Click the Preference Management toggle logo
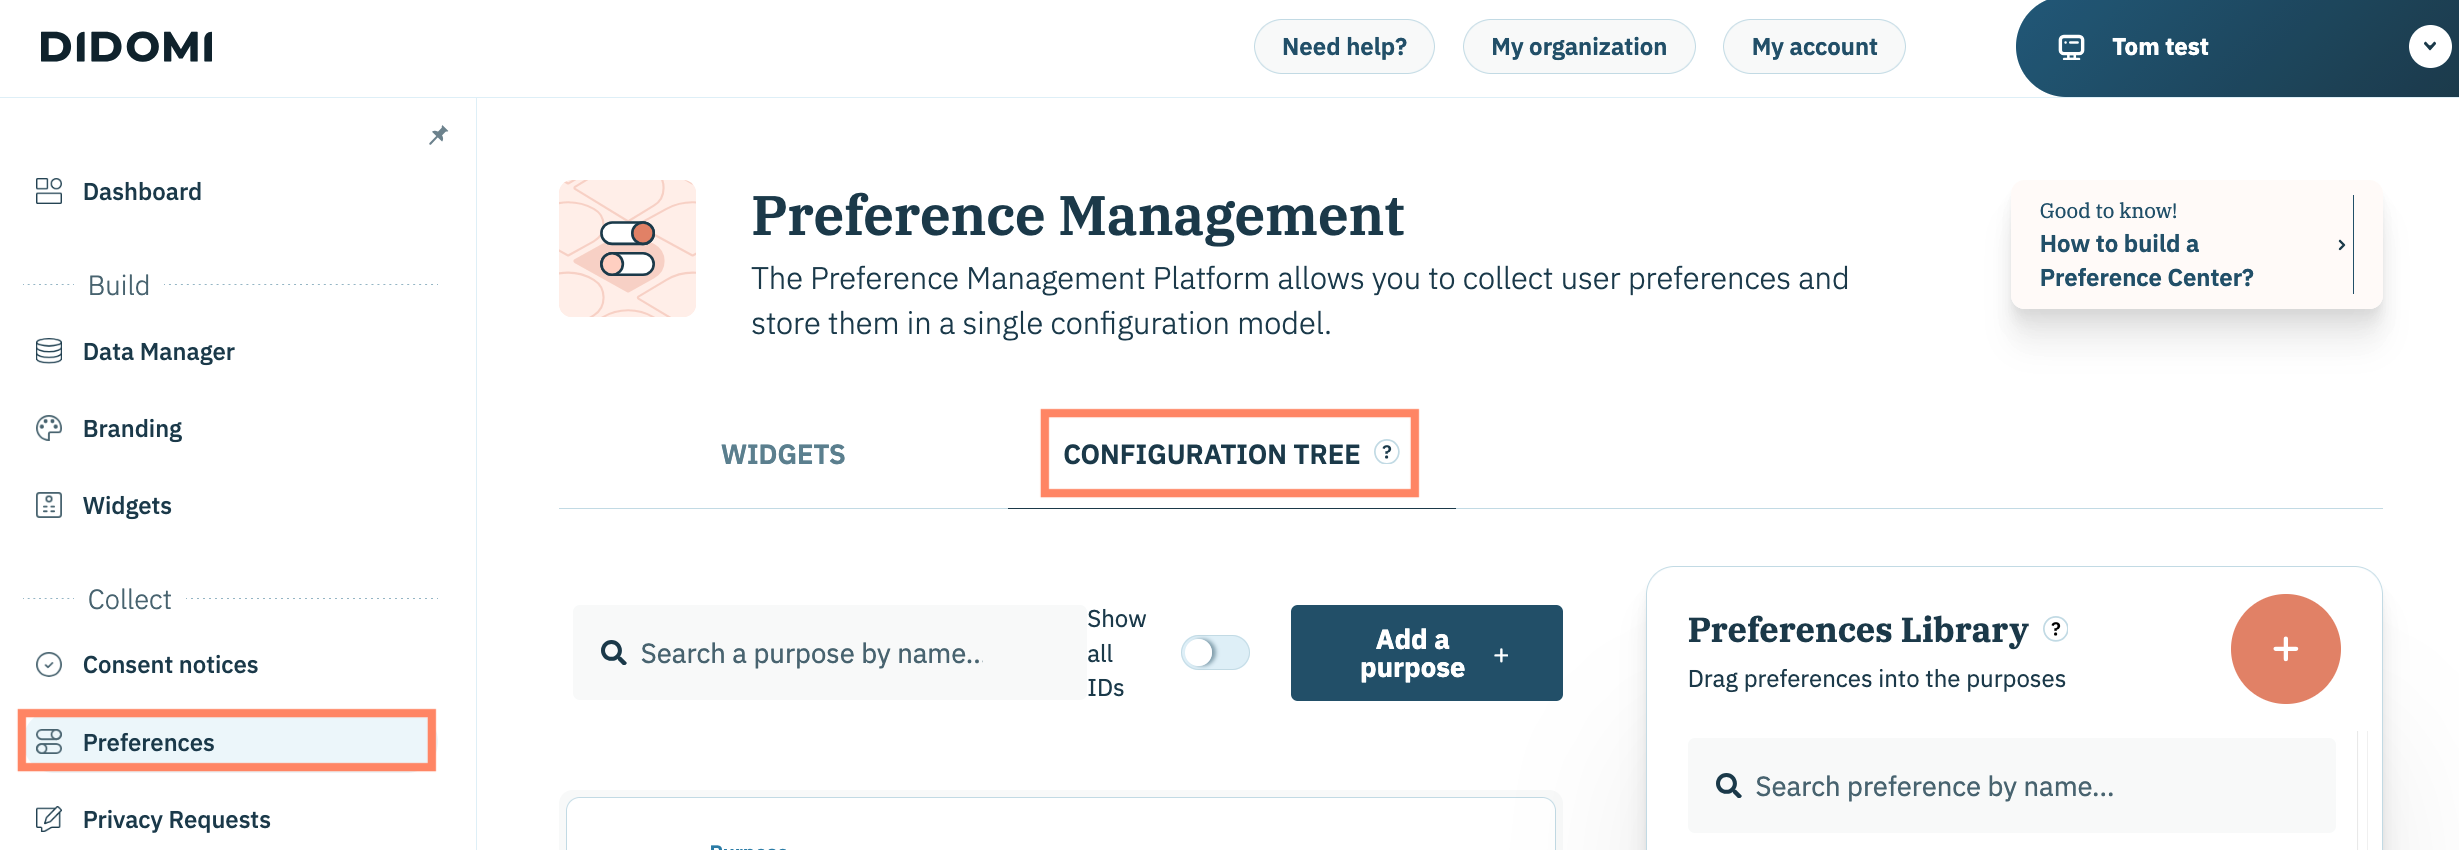 click(627, 249)
